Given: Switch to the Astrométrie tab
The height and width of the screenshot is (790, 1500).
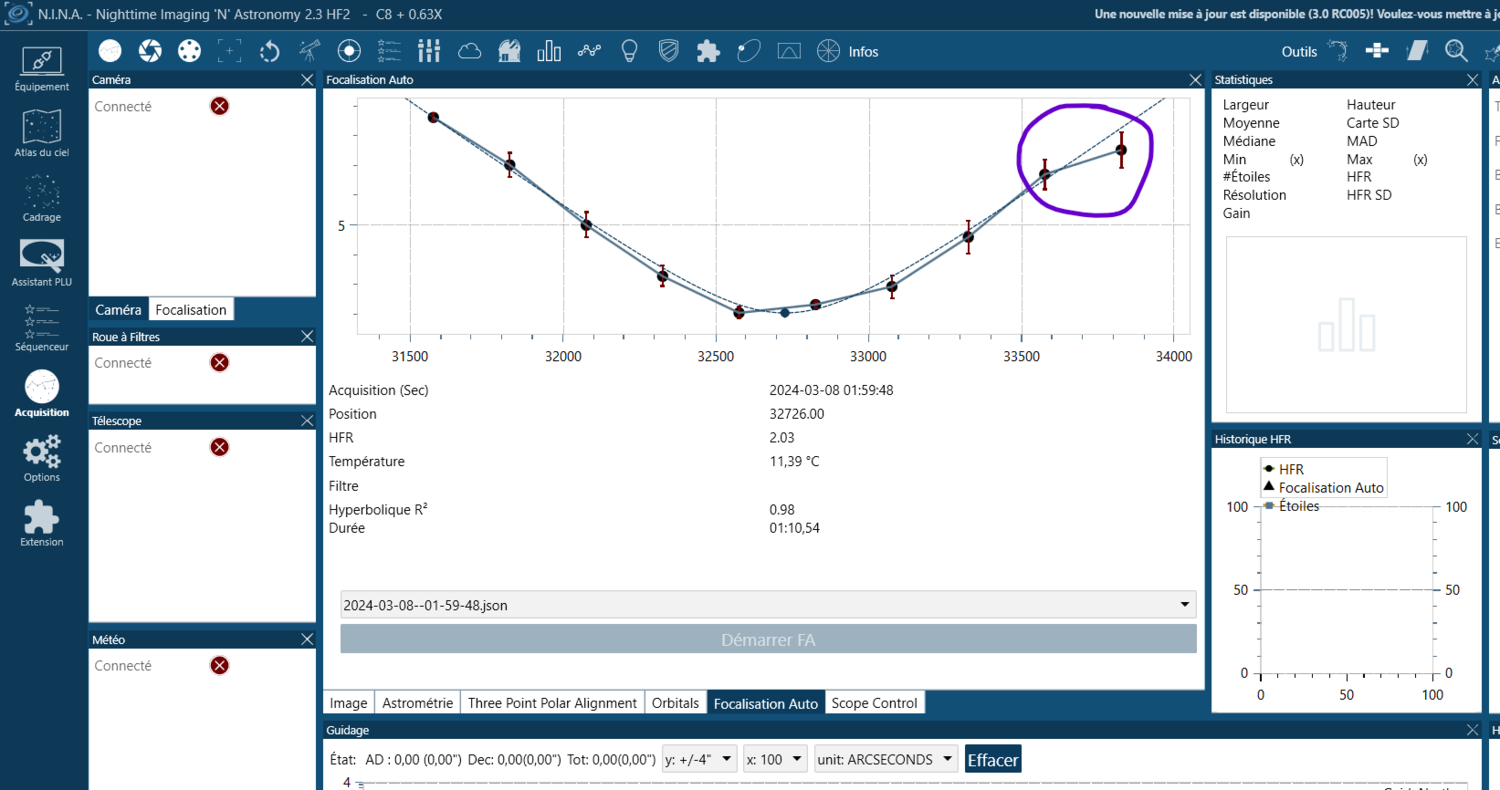Looking at the screenshot, I should pyautogui.click(x=418, y=703).
